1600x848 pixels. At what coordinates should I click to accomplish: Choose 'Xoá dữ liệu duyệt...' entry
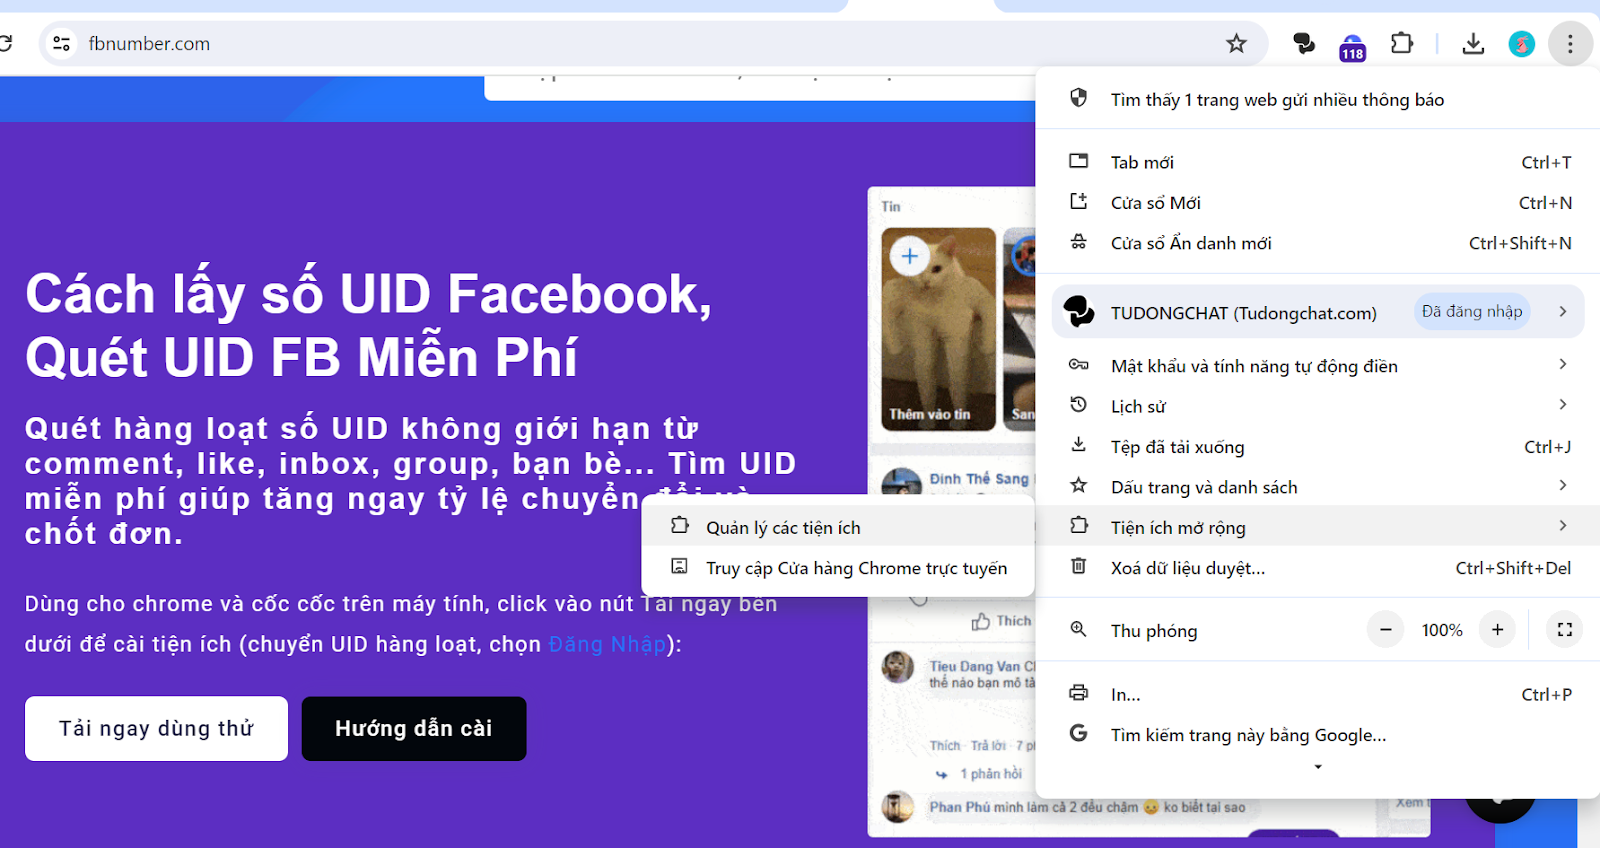(1318, 568)
